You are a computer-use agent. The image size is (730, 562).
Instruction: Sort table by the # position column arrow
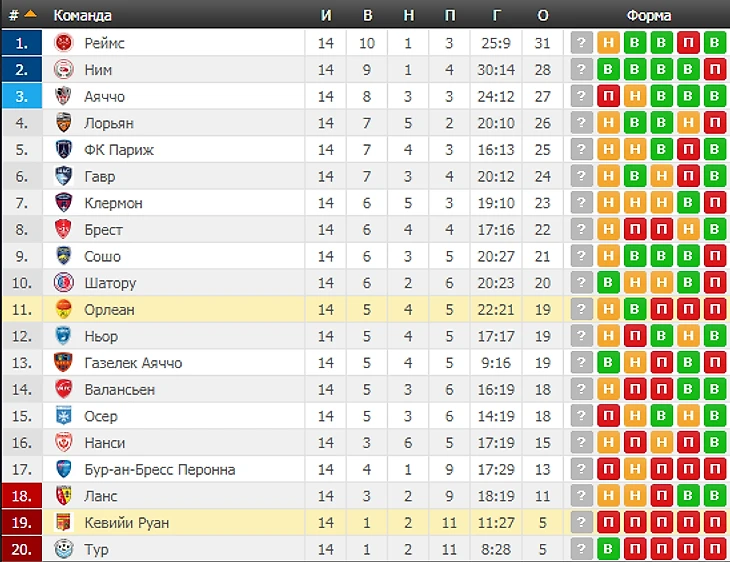click(30, 14)
